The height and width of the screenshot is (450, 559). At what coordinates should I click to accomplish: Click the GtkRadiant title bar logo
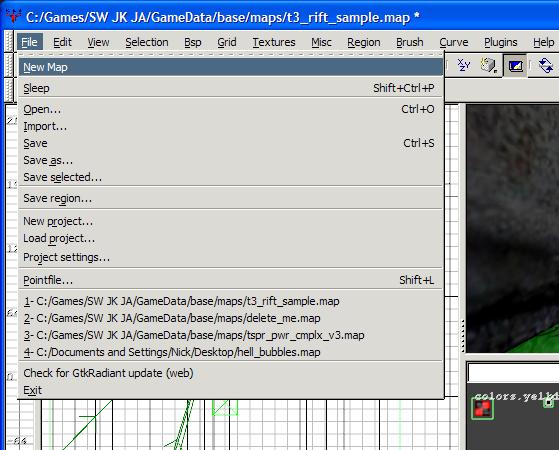[x=13, y=16]
